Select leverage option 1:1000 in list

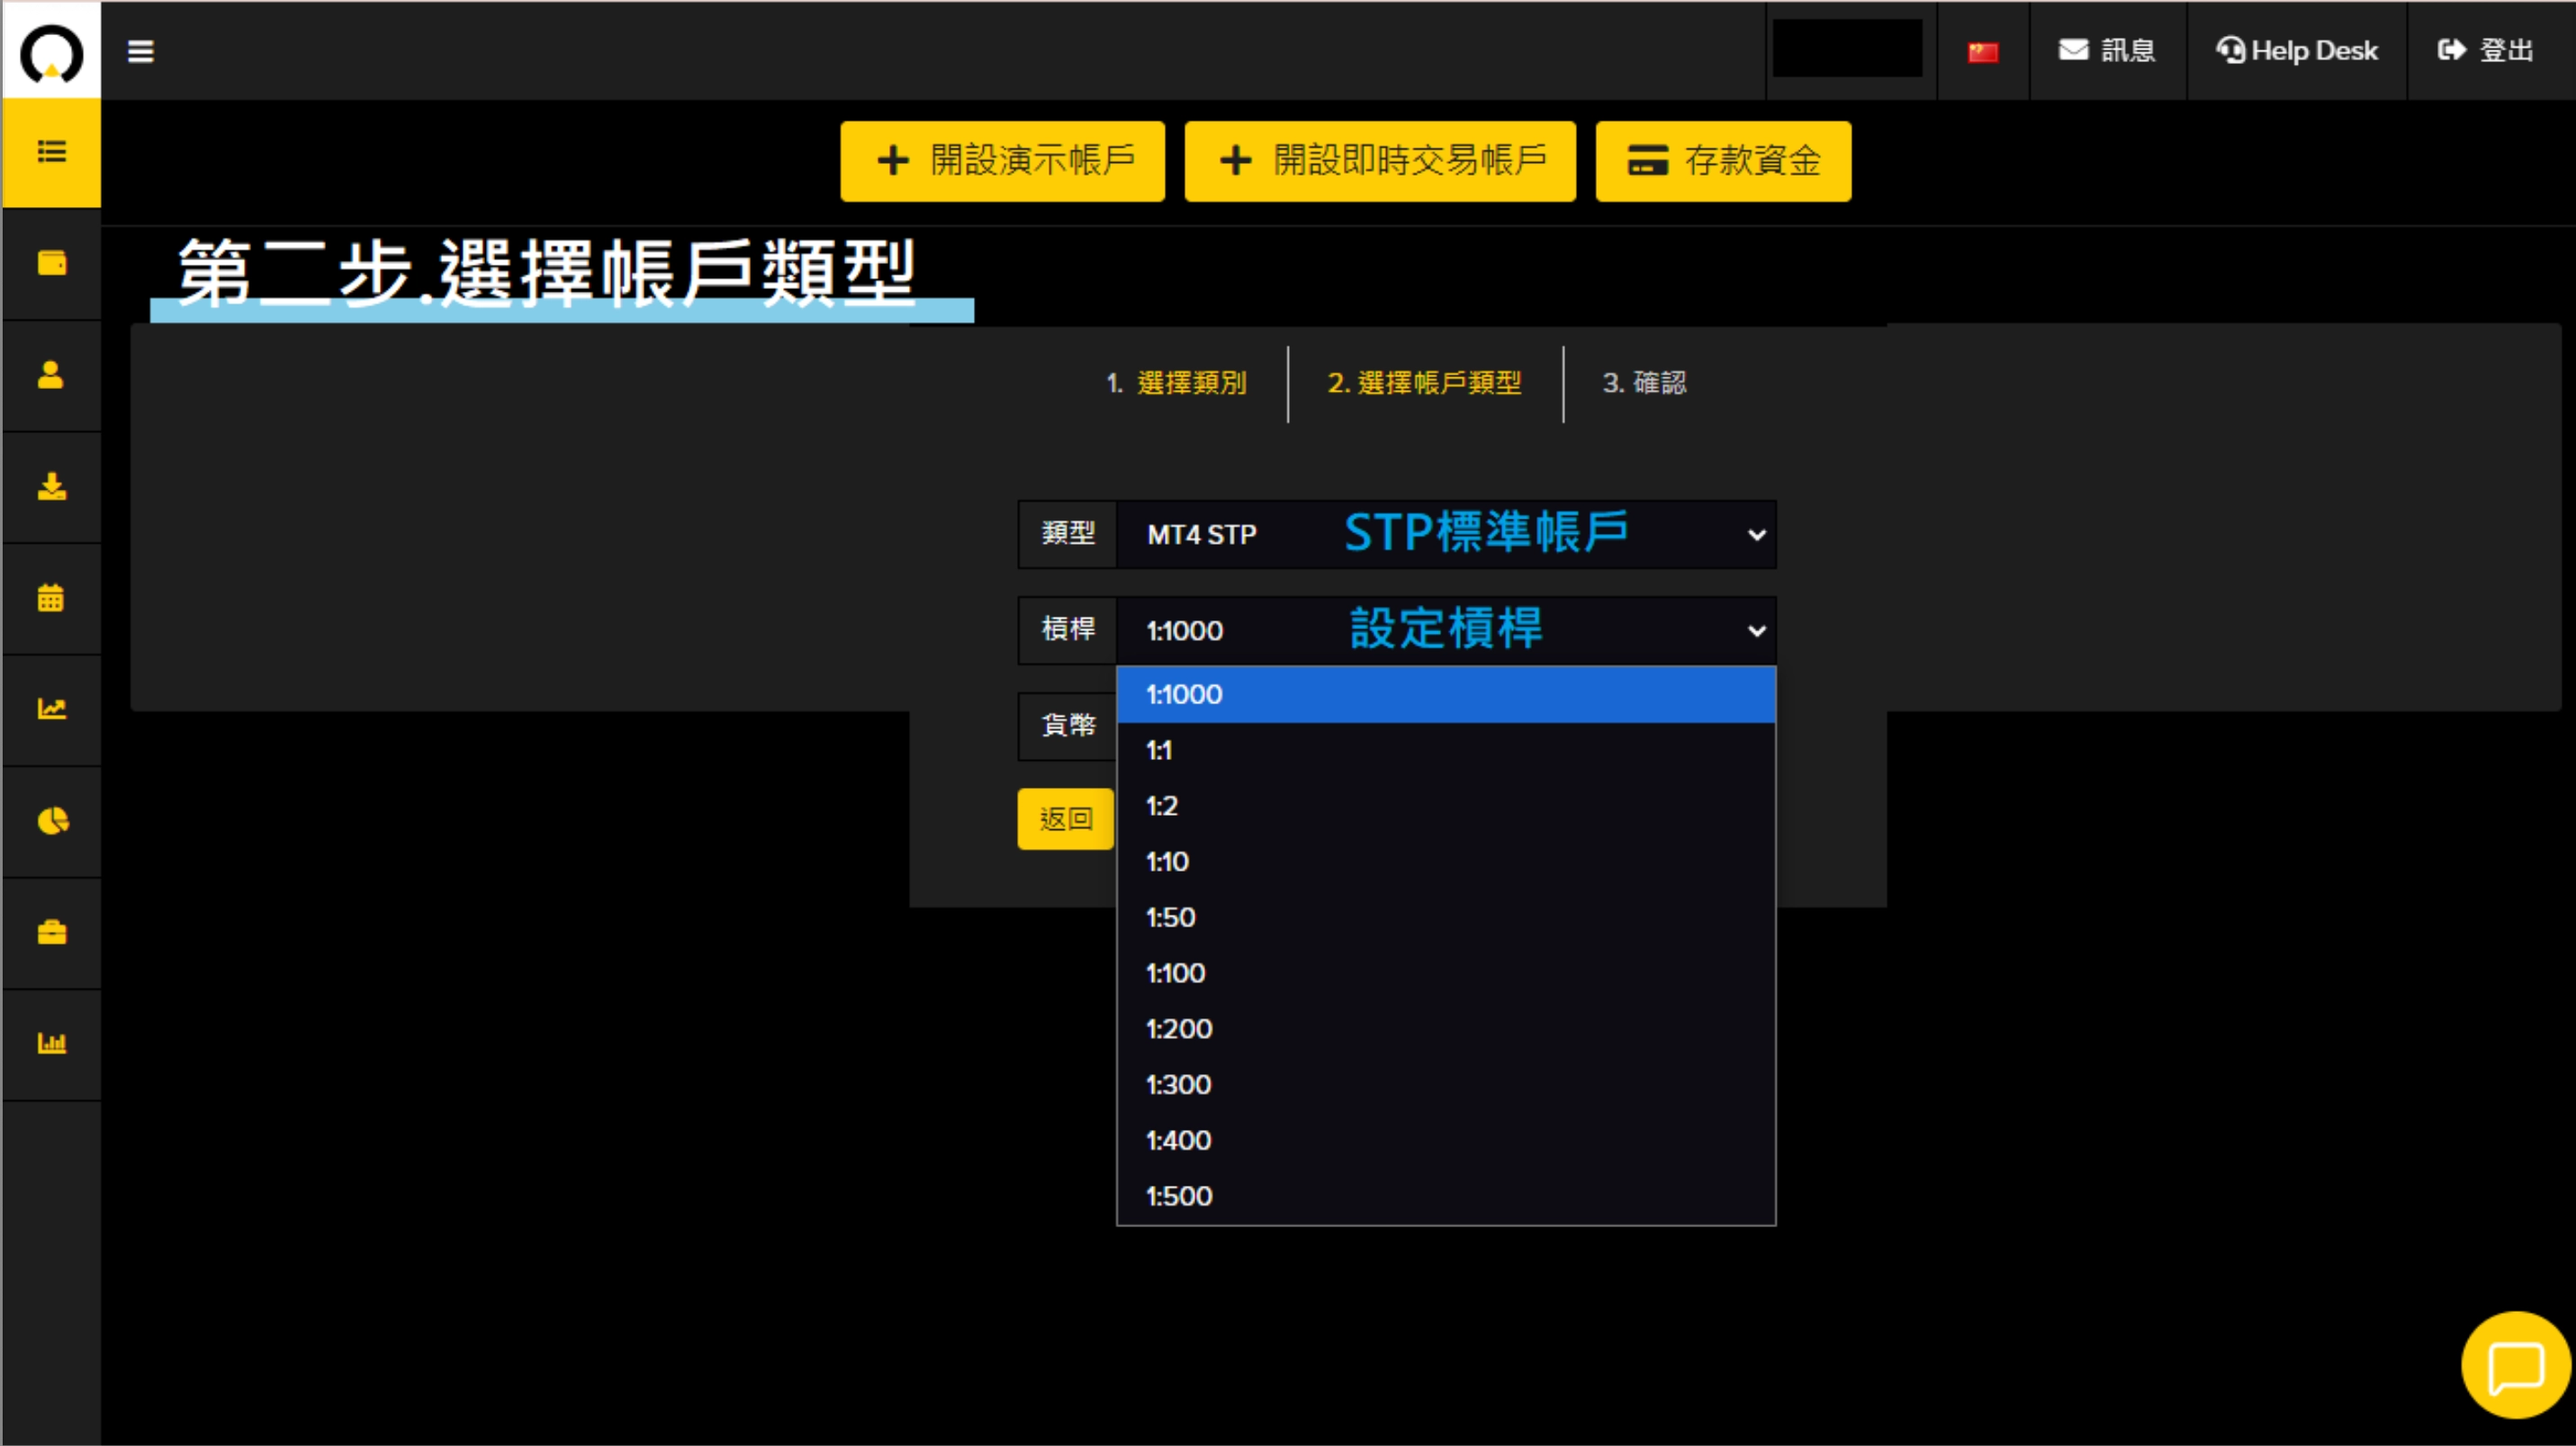[1446, 694]
